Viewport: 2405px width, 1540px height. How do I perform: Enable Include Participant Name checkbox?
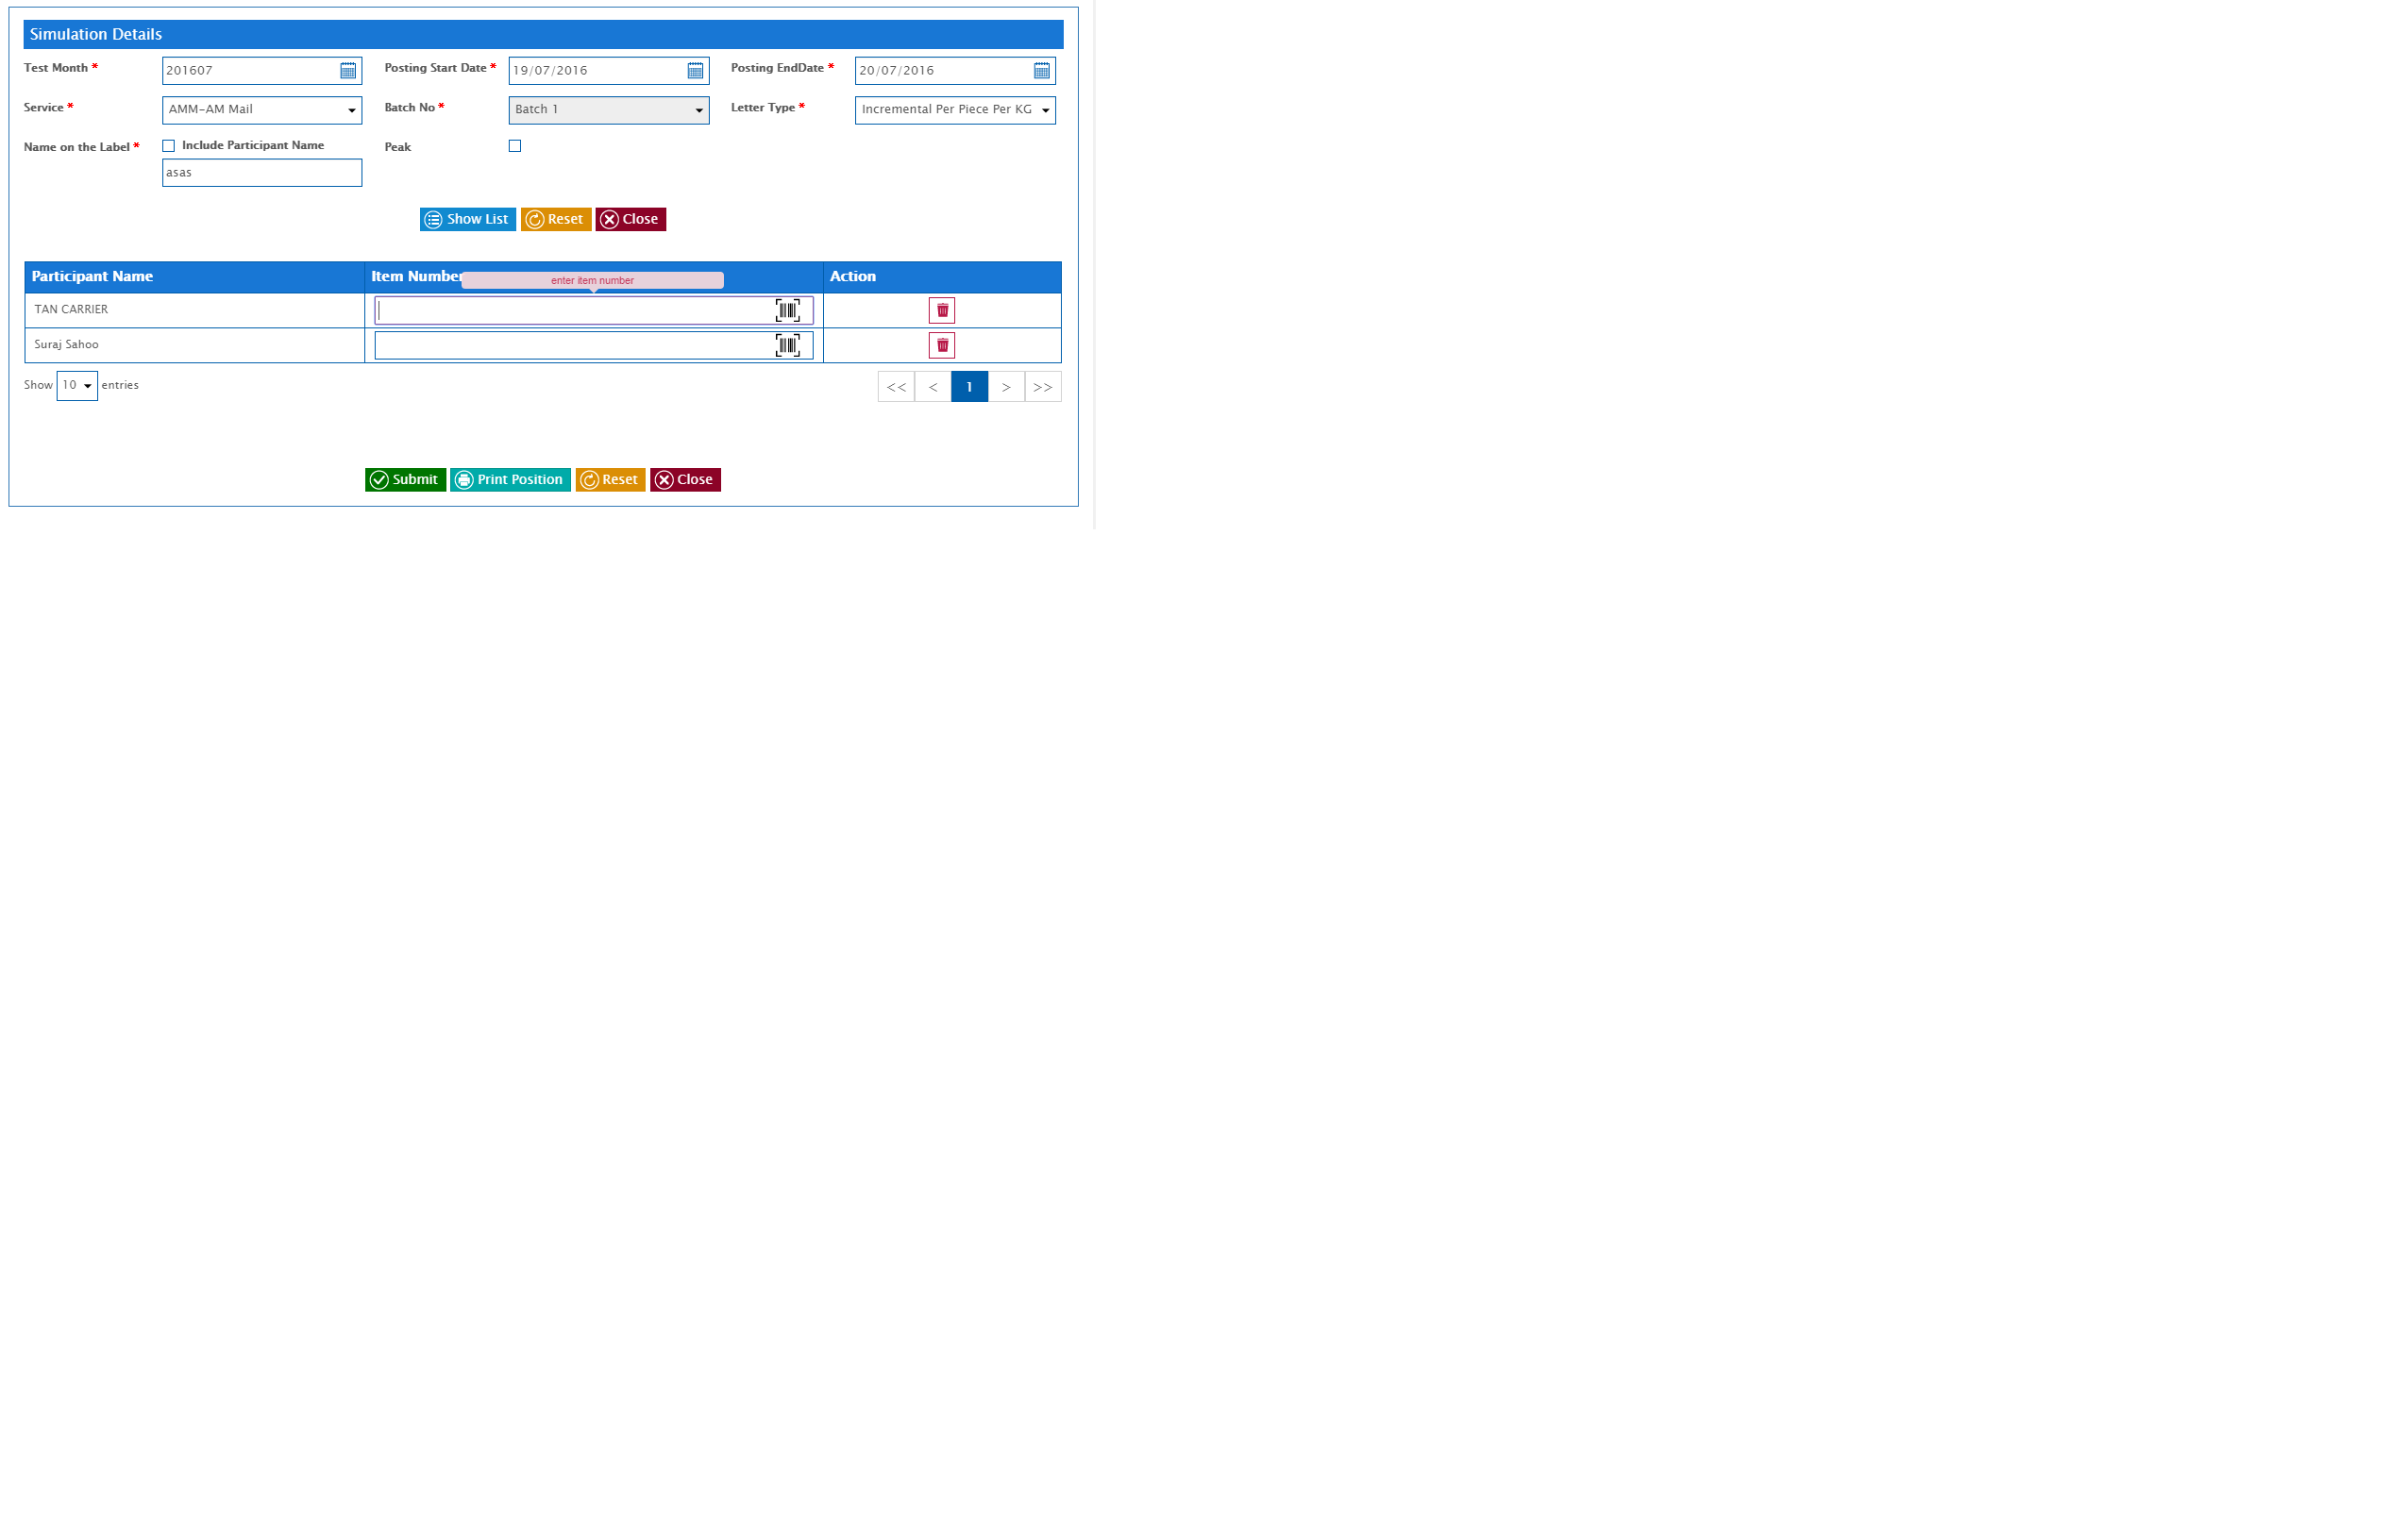[x=169, y=146]
